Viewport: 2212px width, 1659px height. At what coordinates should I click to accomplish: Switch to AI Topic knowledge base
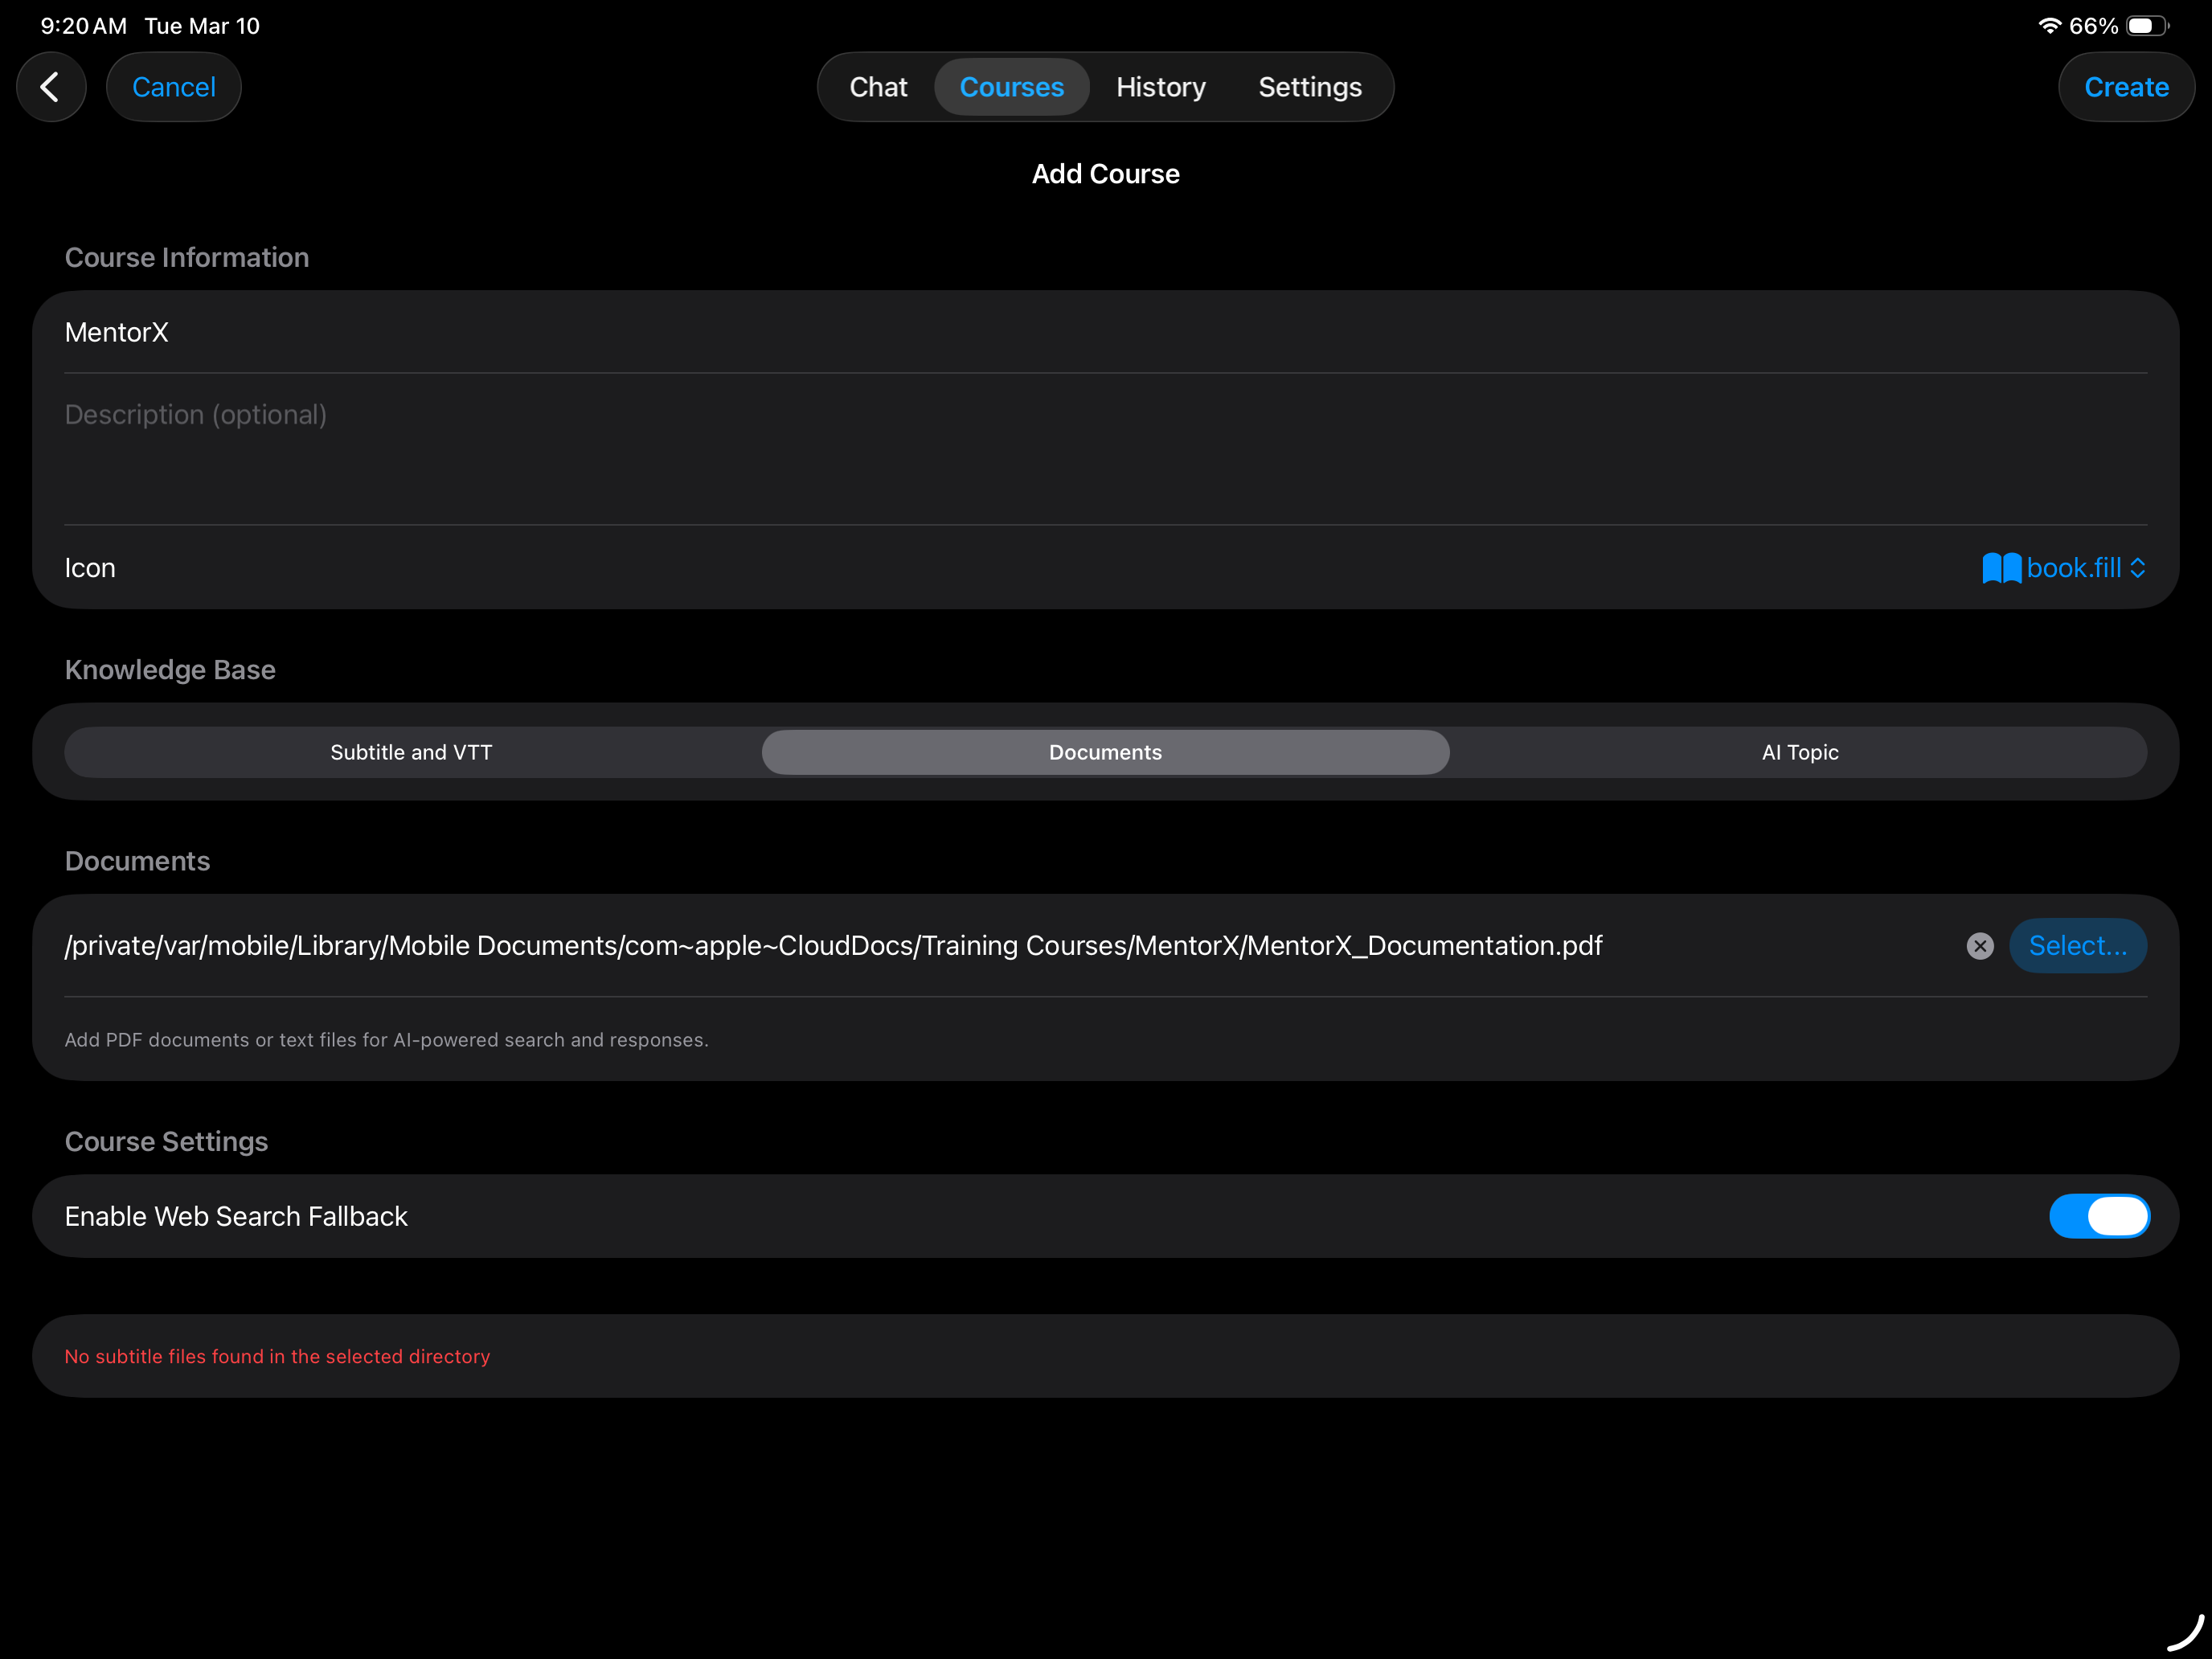click(1799, 752)
